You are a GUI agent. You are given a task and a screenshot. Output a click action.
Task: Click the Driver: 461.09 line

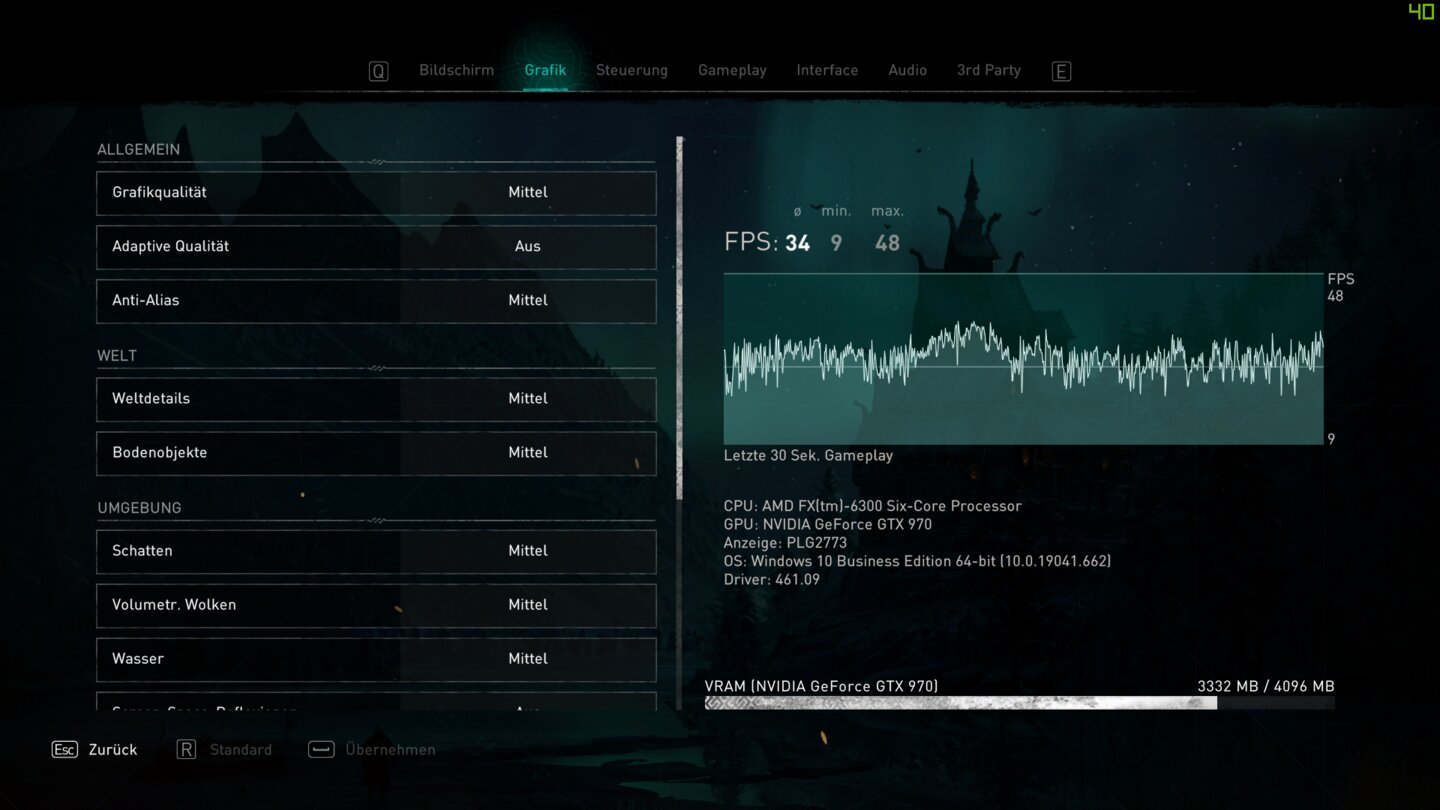pyautogui.click(x=772, y=579)
